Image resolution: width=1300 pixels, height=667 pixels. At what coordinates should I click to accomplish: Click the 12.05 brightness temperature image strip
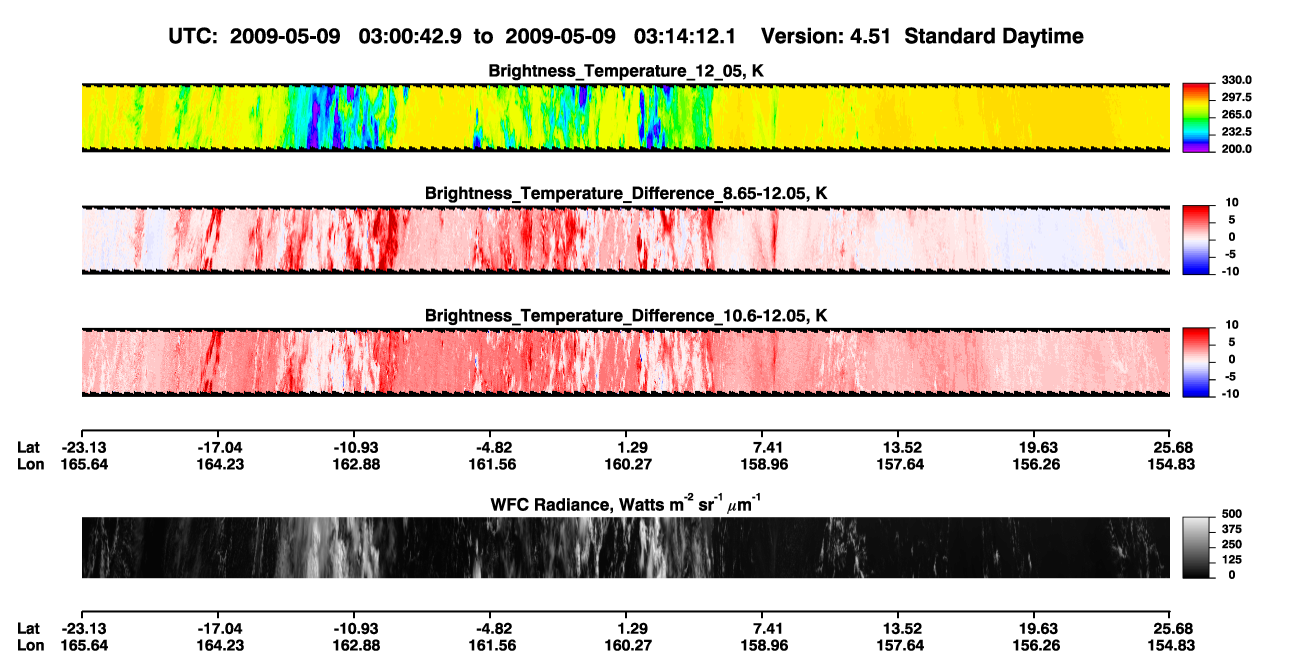coord(626,118)
